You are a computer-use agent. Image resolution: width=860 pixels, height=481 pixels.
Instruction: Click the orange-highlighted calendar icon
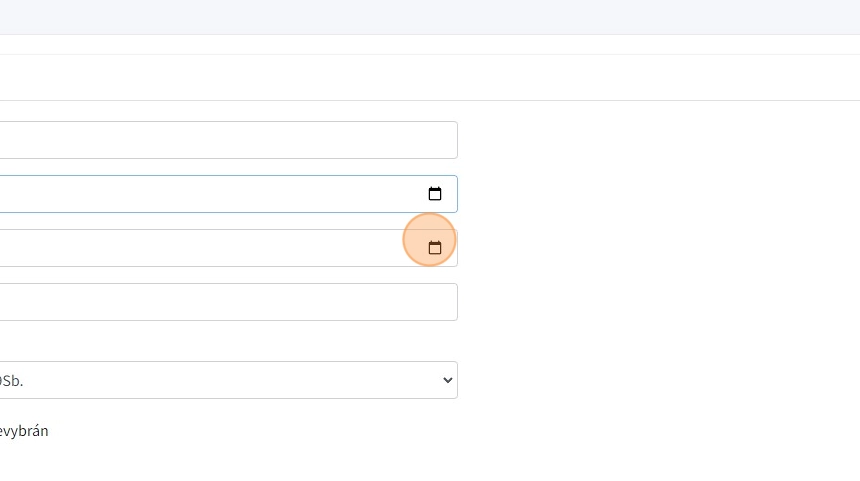point(435,248)
